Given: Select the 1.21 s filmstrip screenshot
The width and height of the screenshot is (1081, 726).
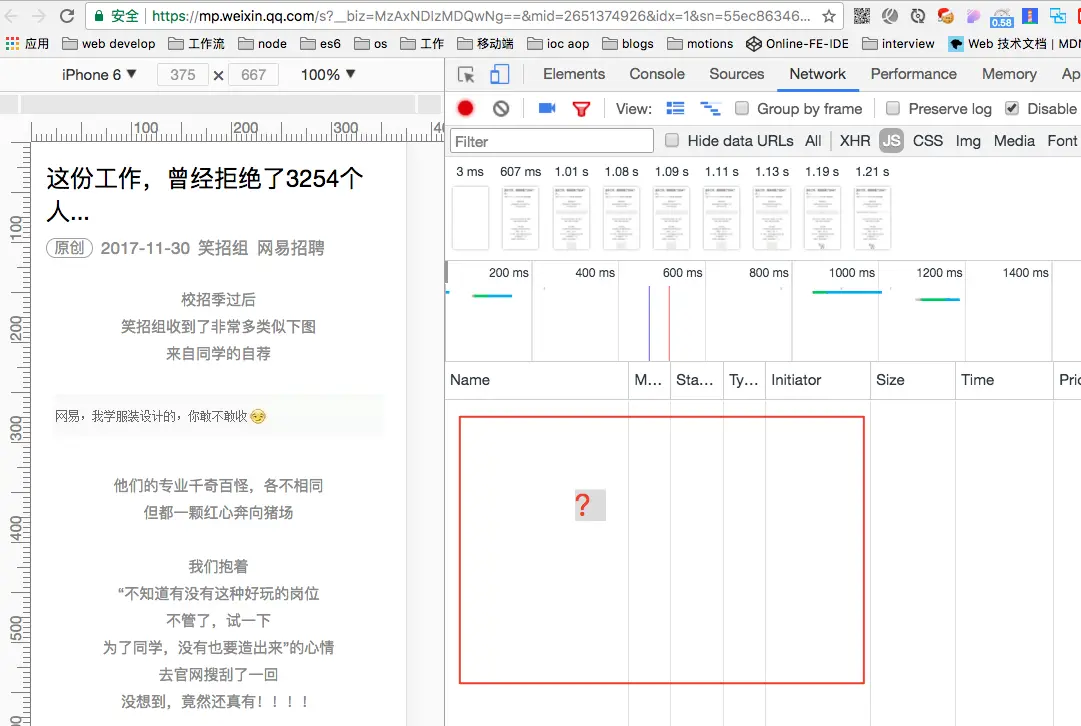Looking at the screenshot, I should click(x=872, y=218).
